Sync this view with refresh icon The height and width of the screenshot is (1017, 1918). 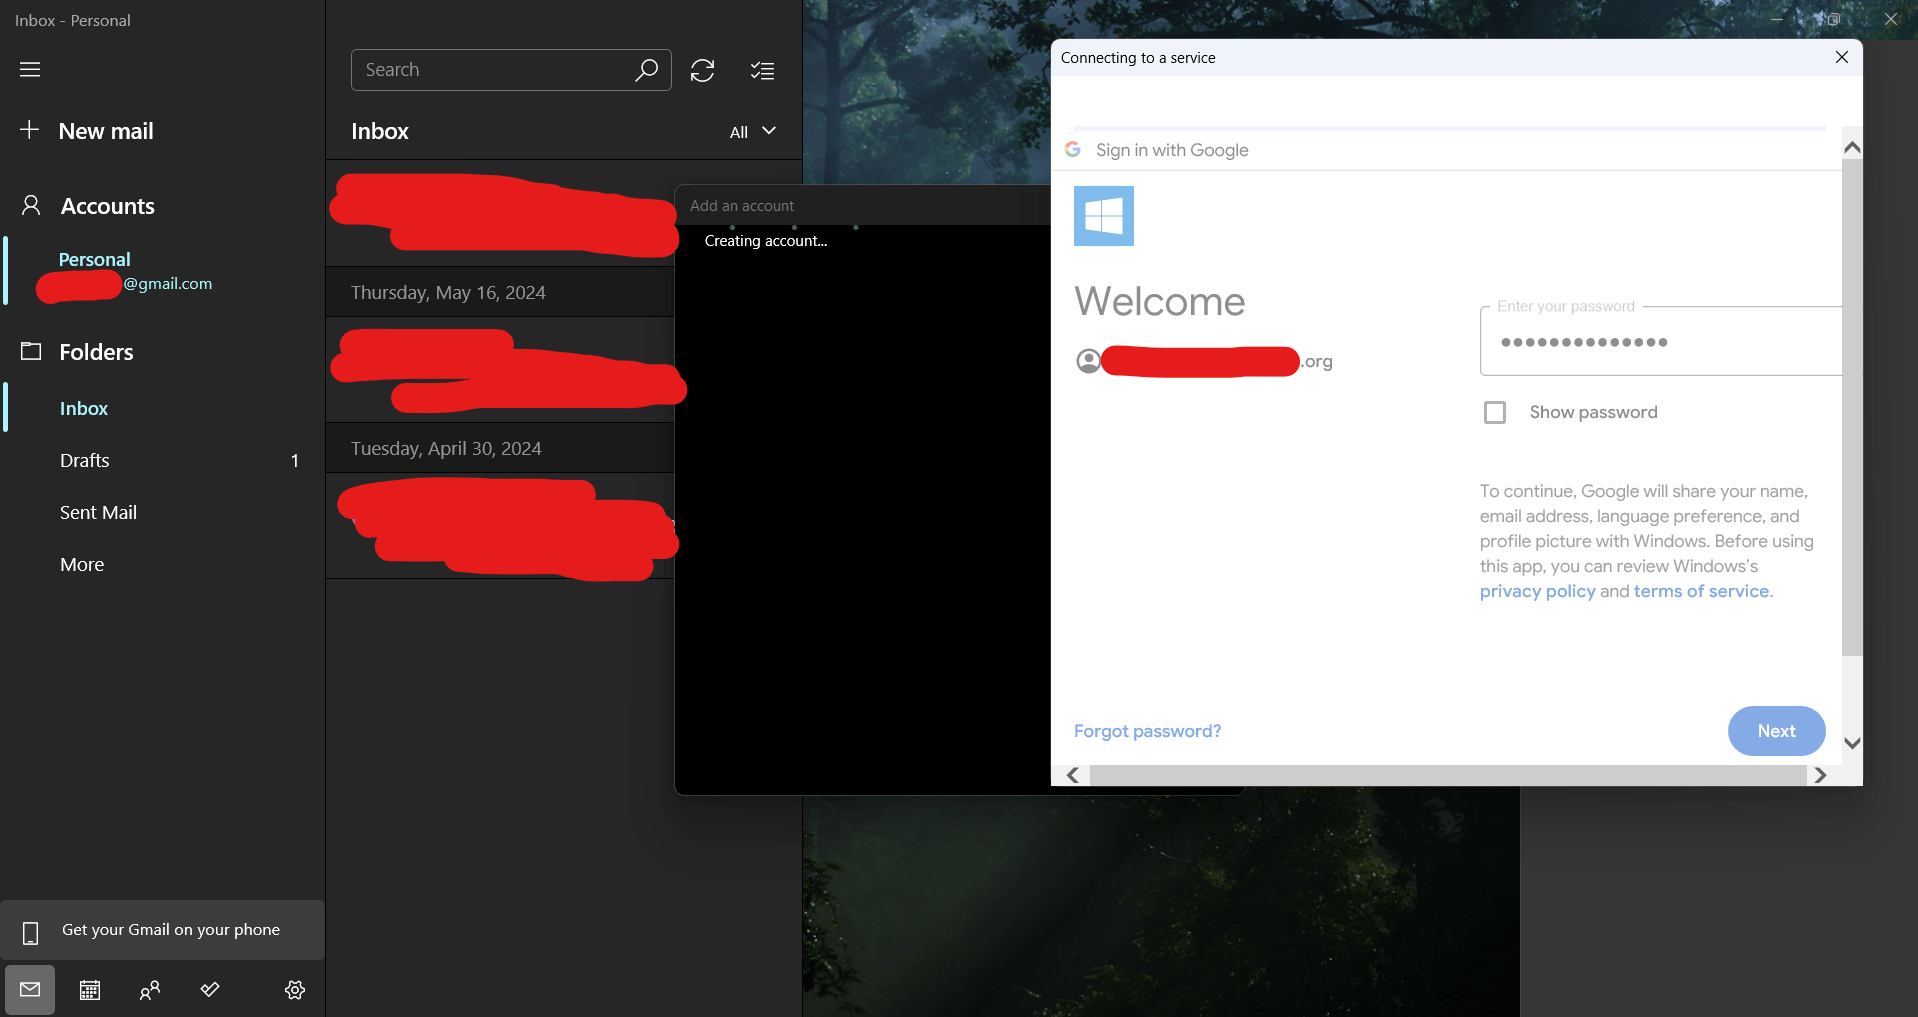pos(703,70)
